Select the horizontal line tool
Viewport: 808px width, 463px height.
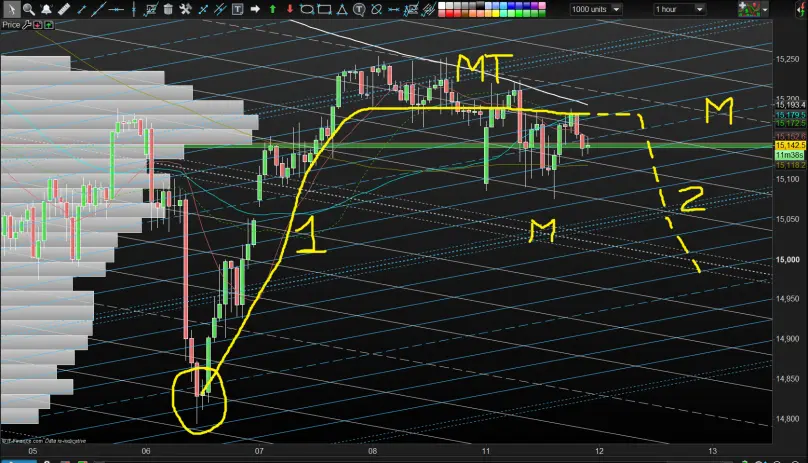pyautogui.click(x=116, y=9)
